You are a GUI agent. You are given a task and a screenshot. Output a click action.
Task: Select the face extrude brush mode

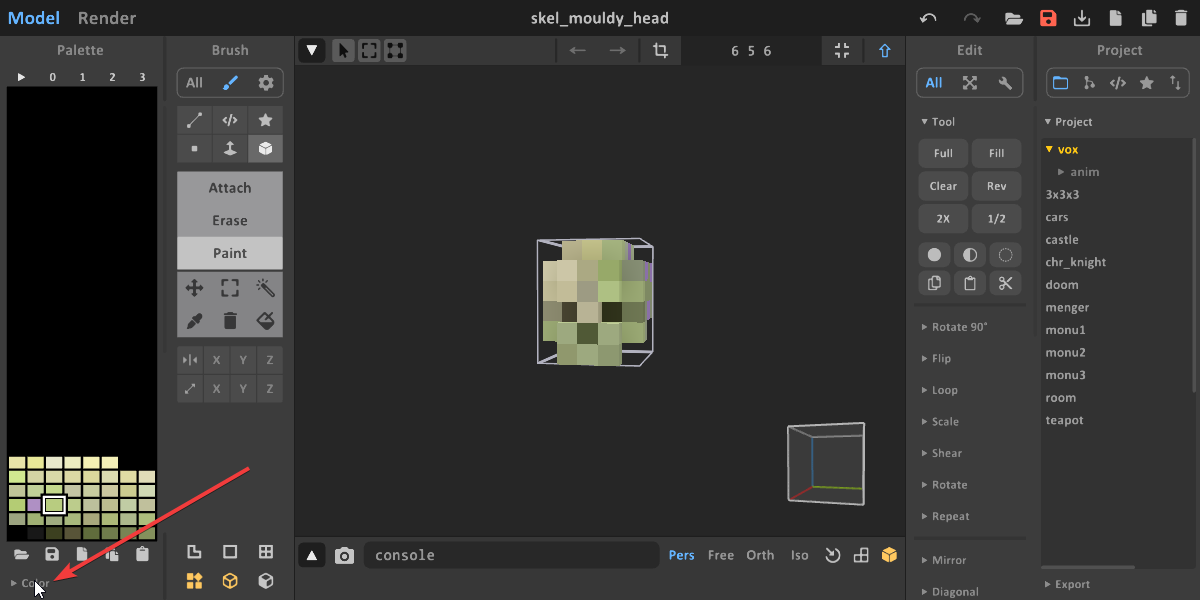pyautogui.click(x=230, y=149)
